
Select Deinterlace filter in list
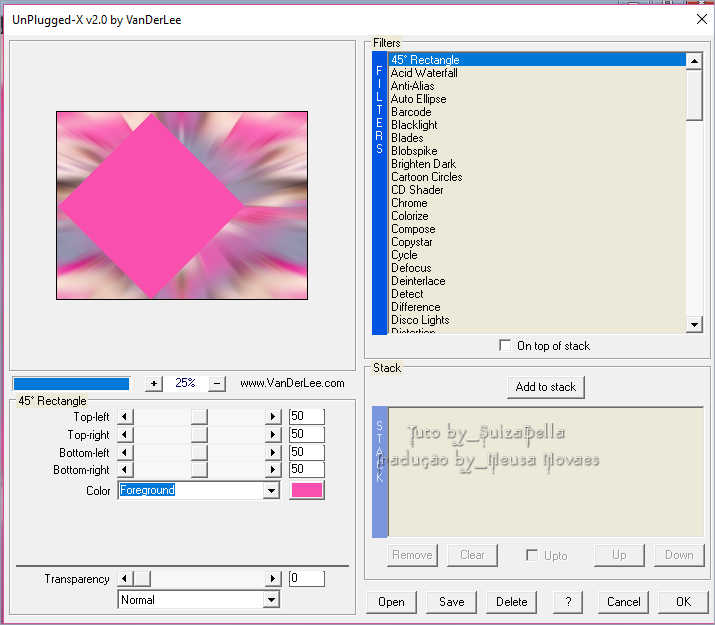pyautogui.click(x=537, y=281)
